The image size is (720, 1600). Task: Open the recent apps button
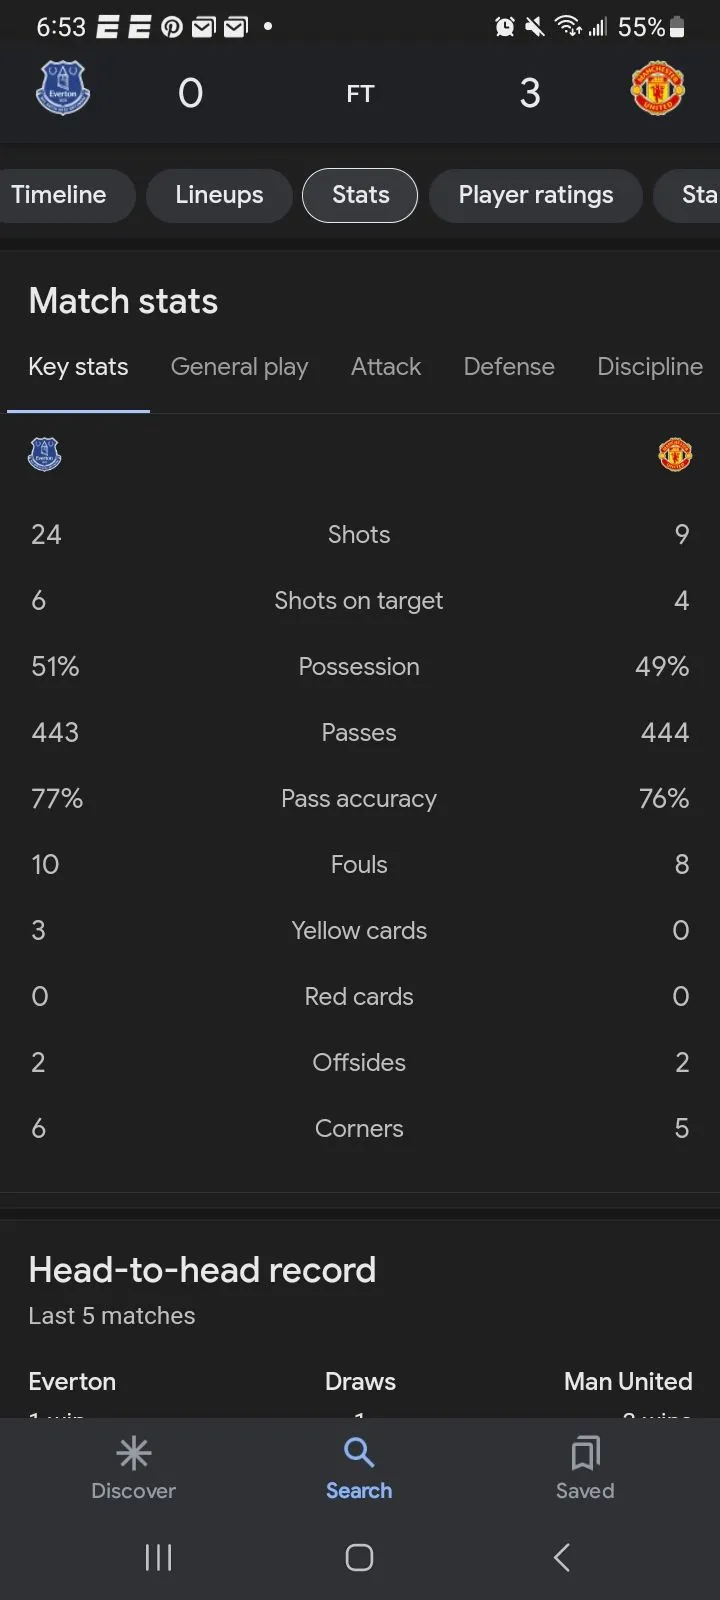pyautogui.click(x=159, y=1557)
